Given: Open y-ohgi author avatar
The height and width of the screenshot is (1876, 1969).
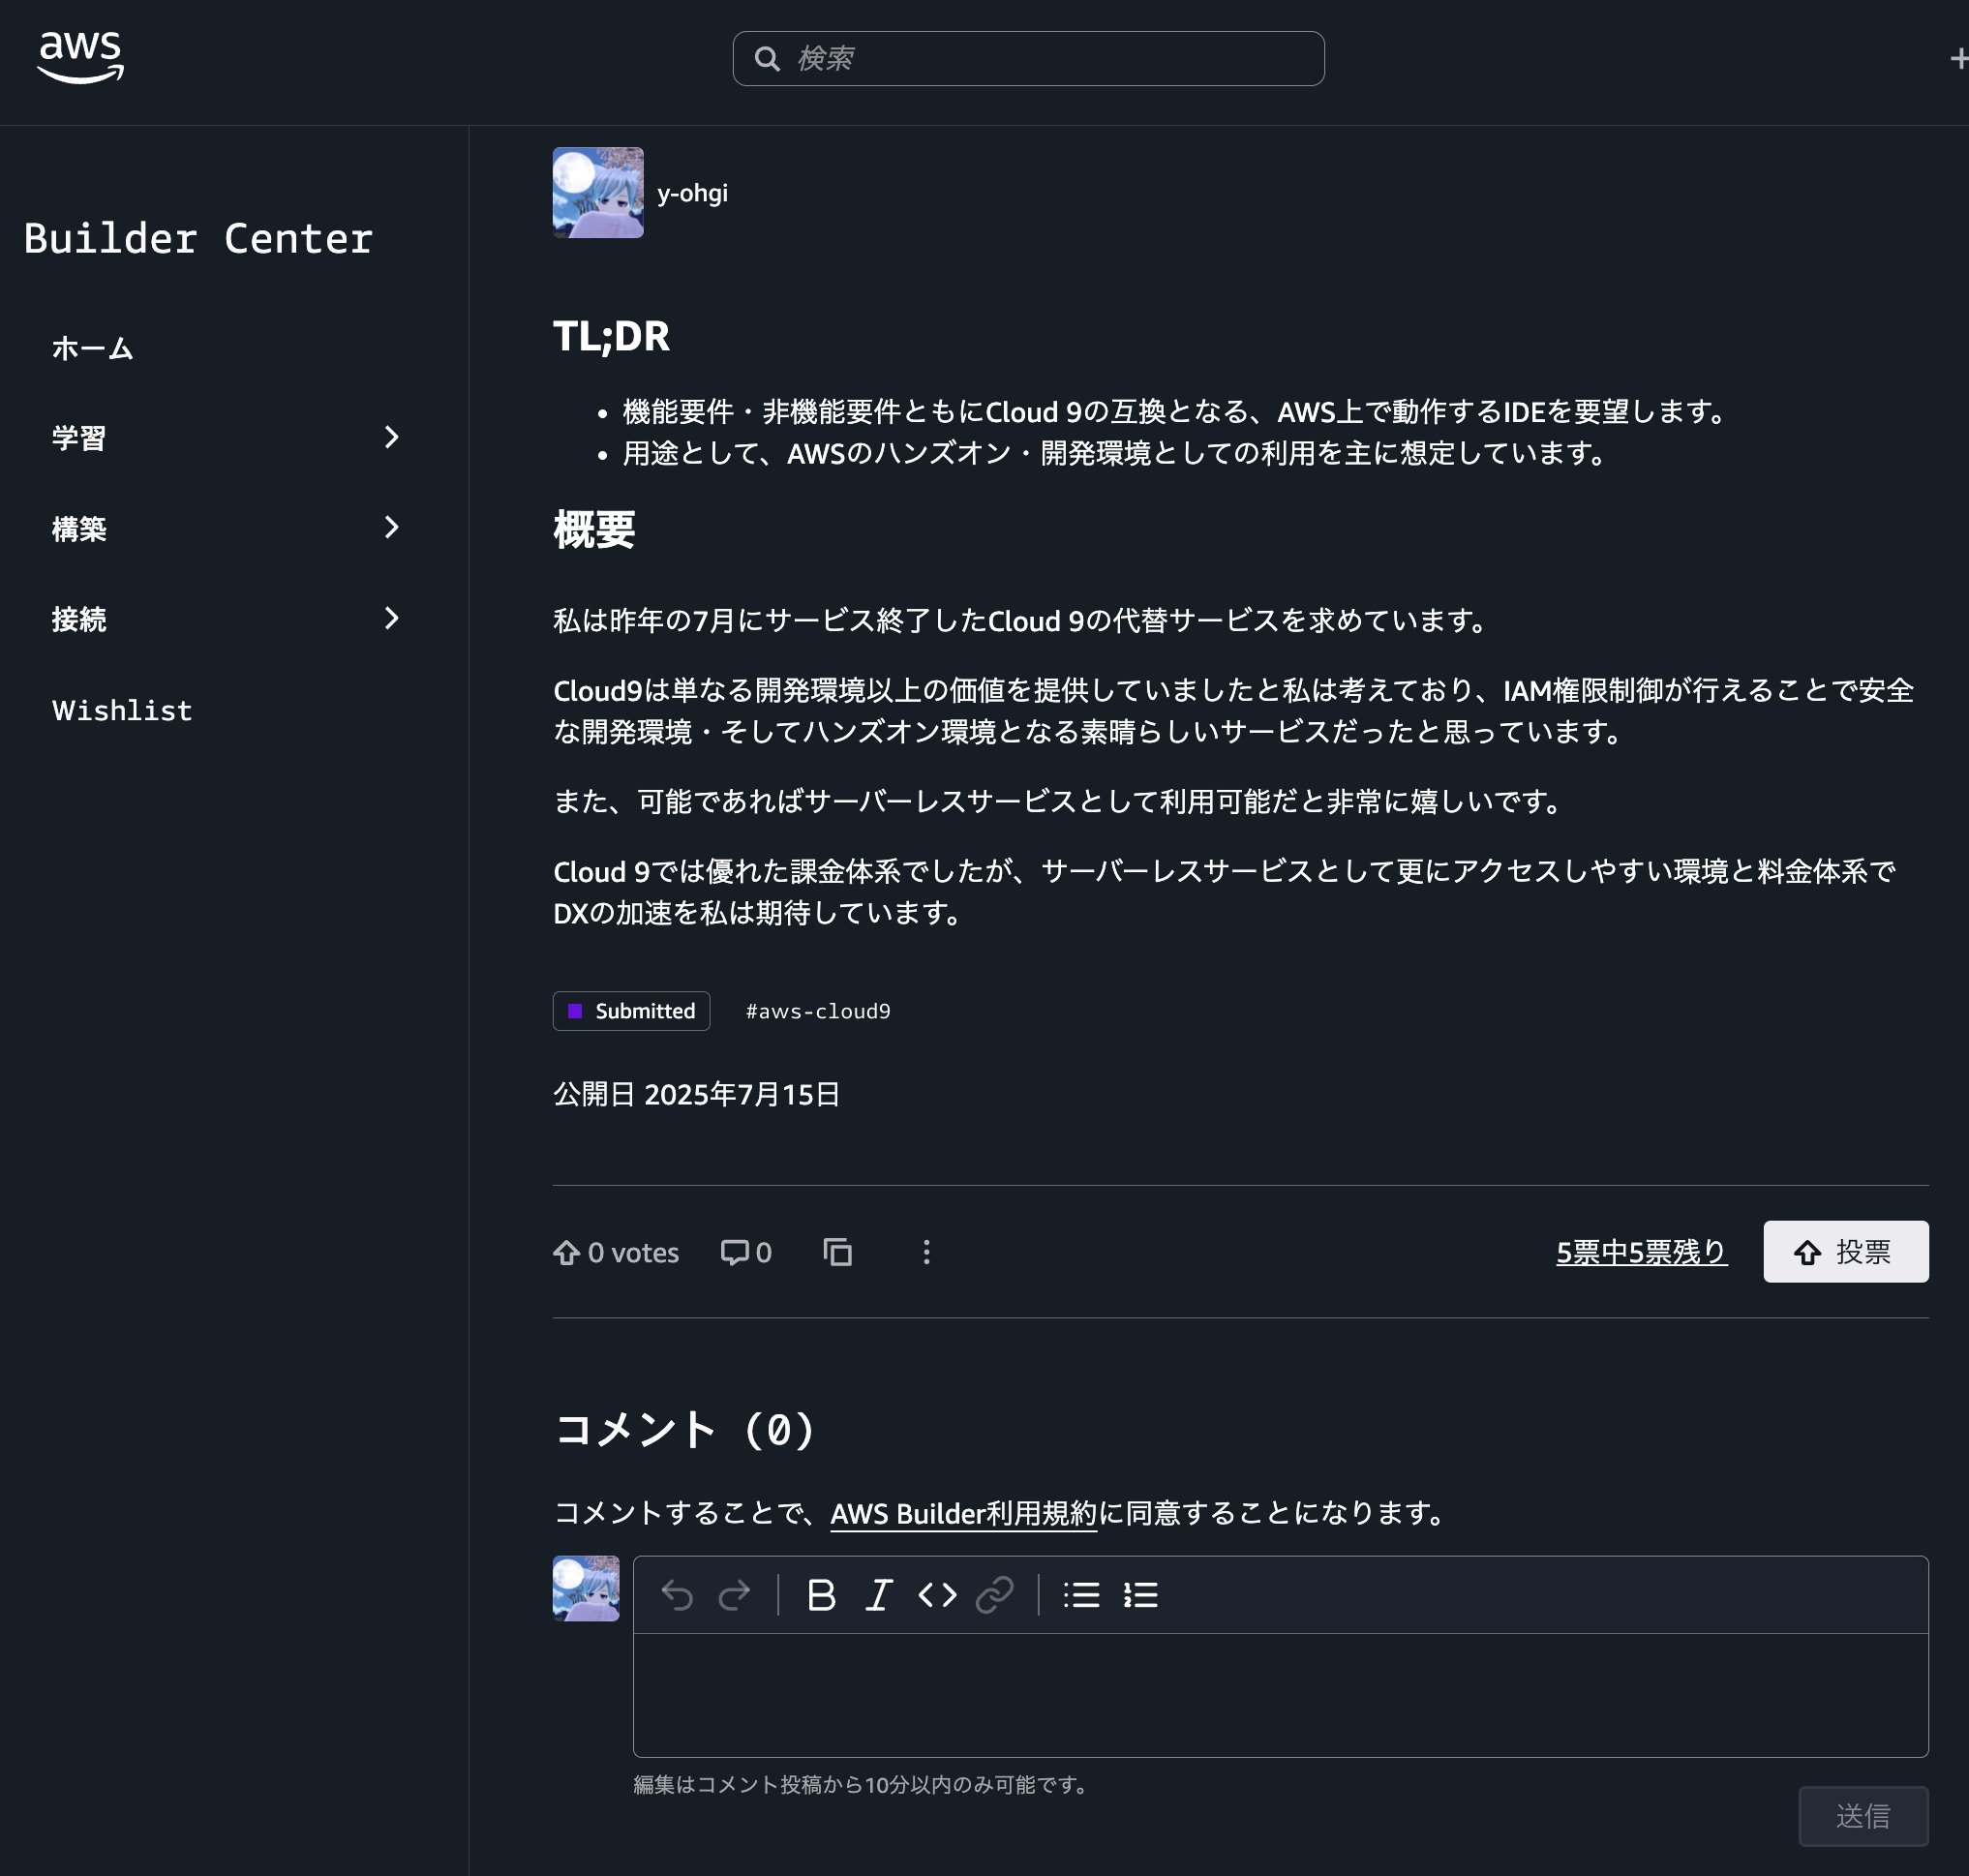Looking at the screenshot, I should point(598,192).
